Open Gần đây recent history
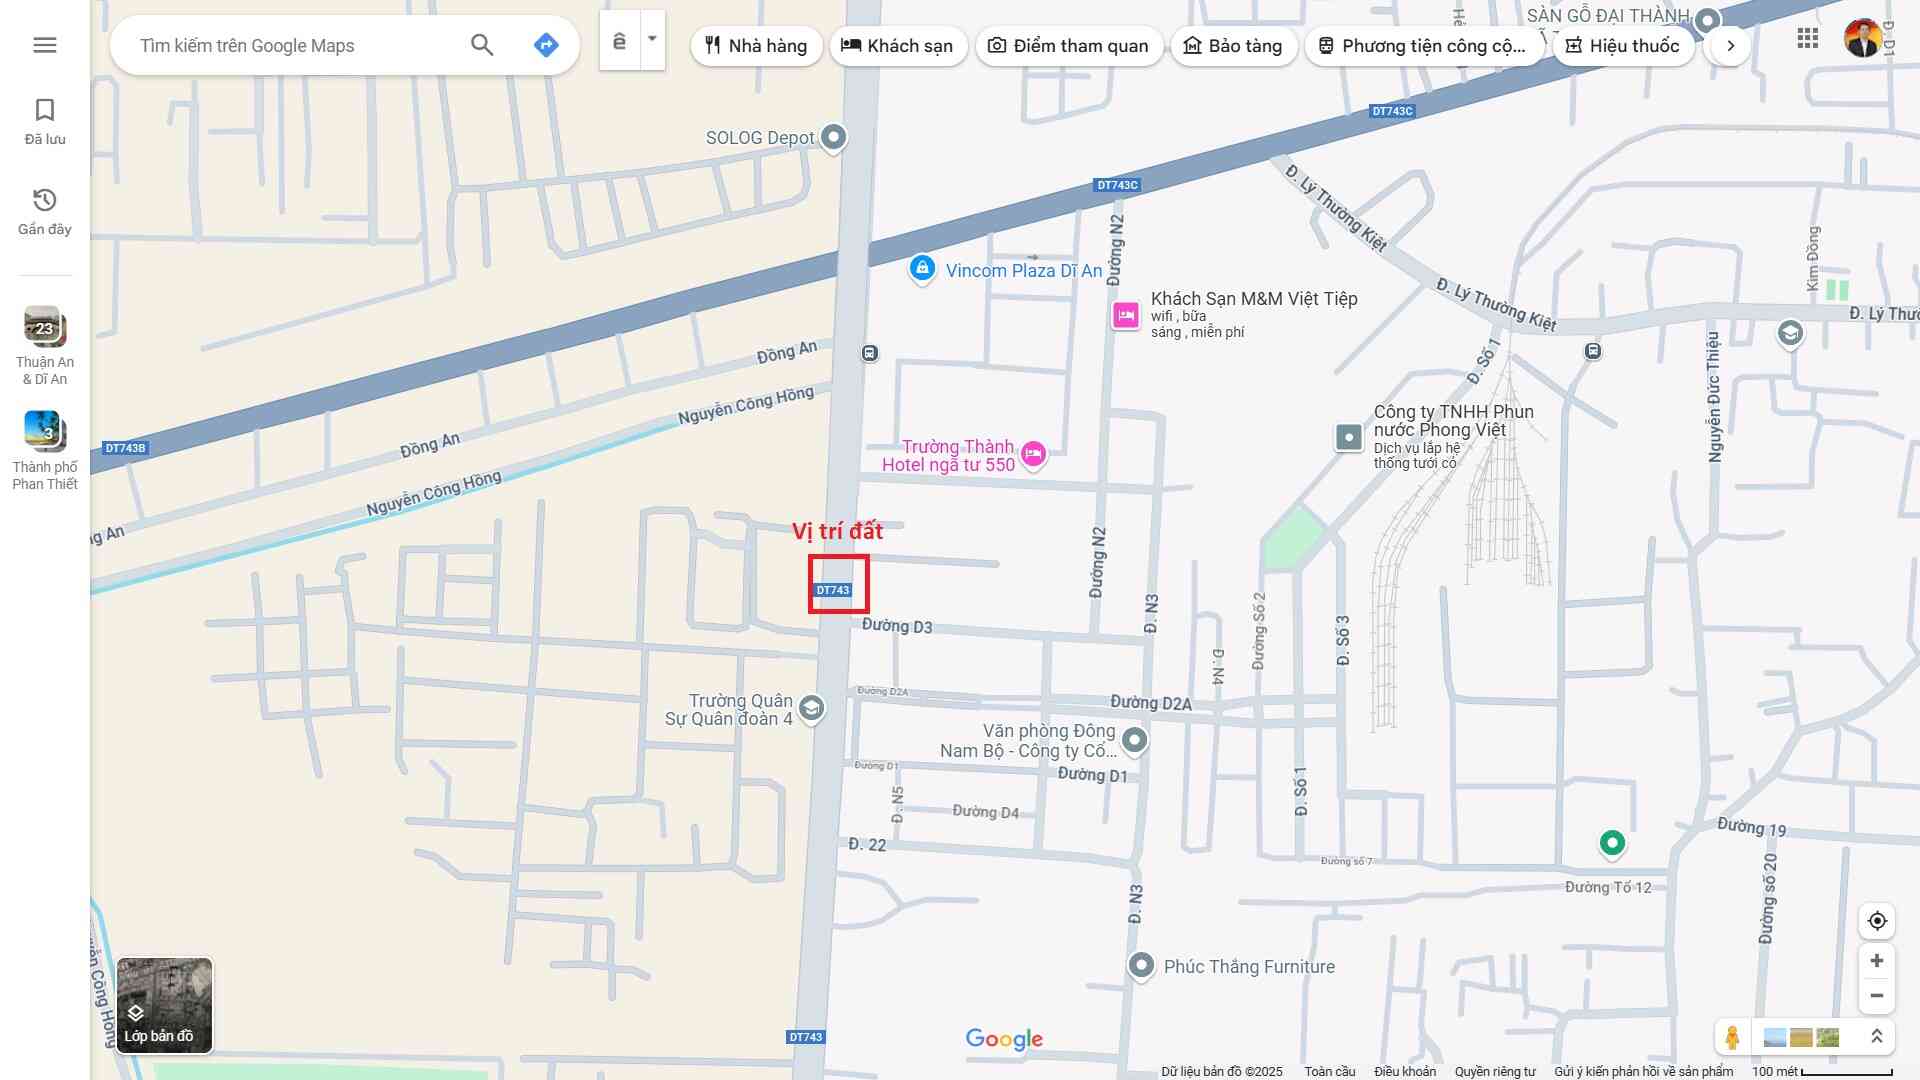1920x1080 pixels. point(45,211)
